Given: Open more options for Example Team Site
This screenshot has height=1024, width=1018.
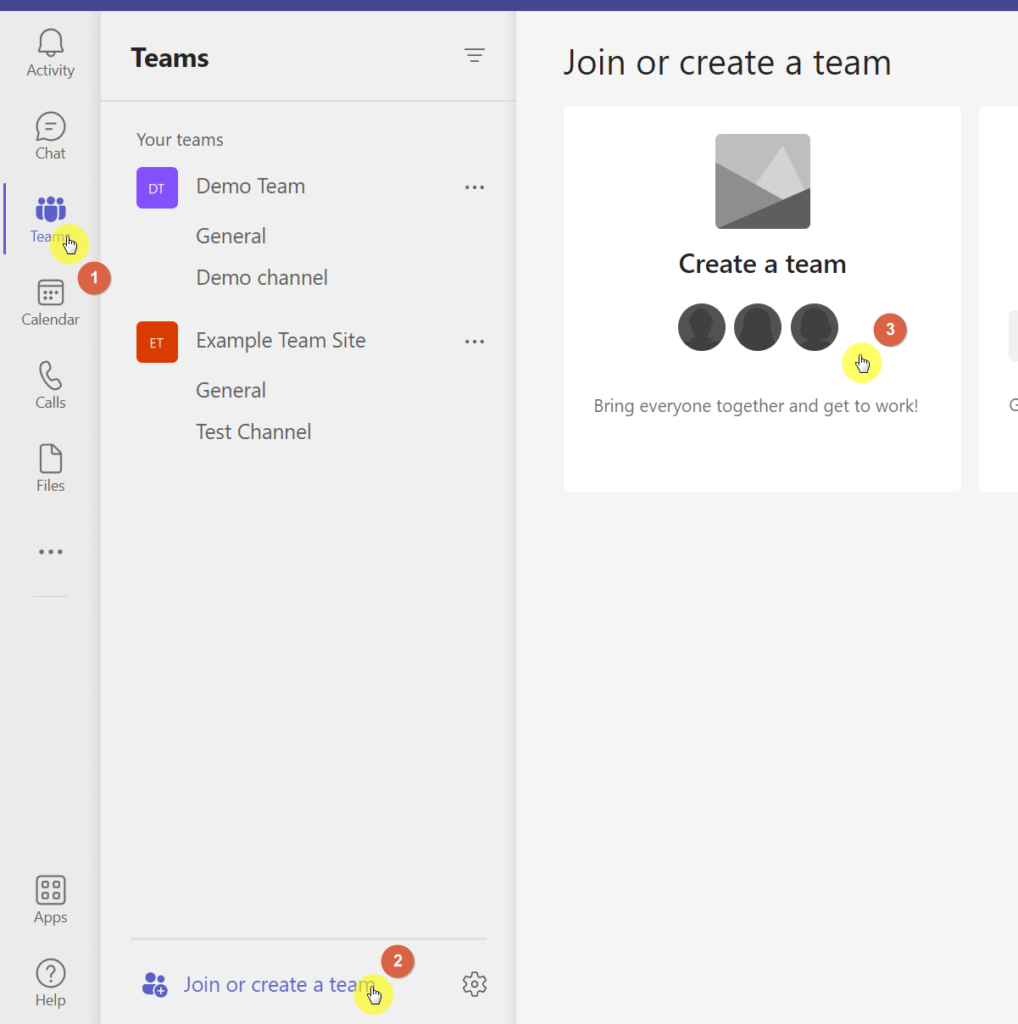Looking at the screenshot, I should coord(474,342).
